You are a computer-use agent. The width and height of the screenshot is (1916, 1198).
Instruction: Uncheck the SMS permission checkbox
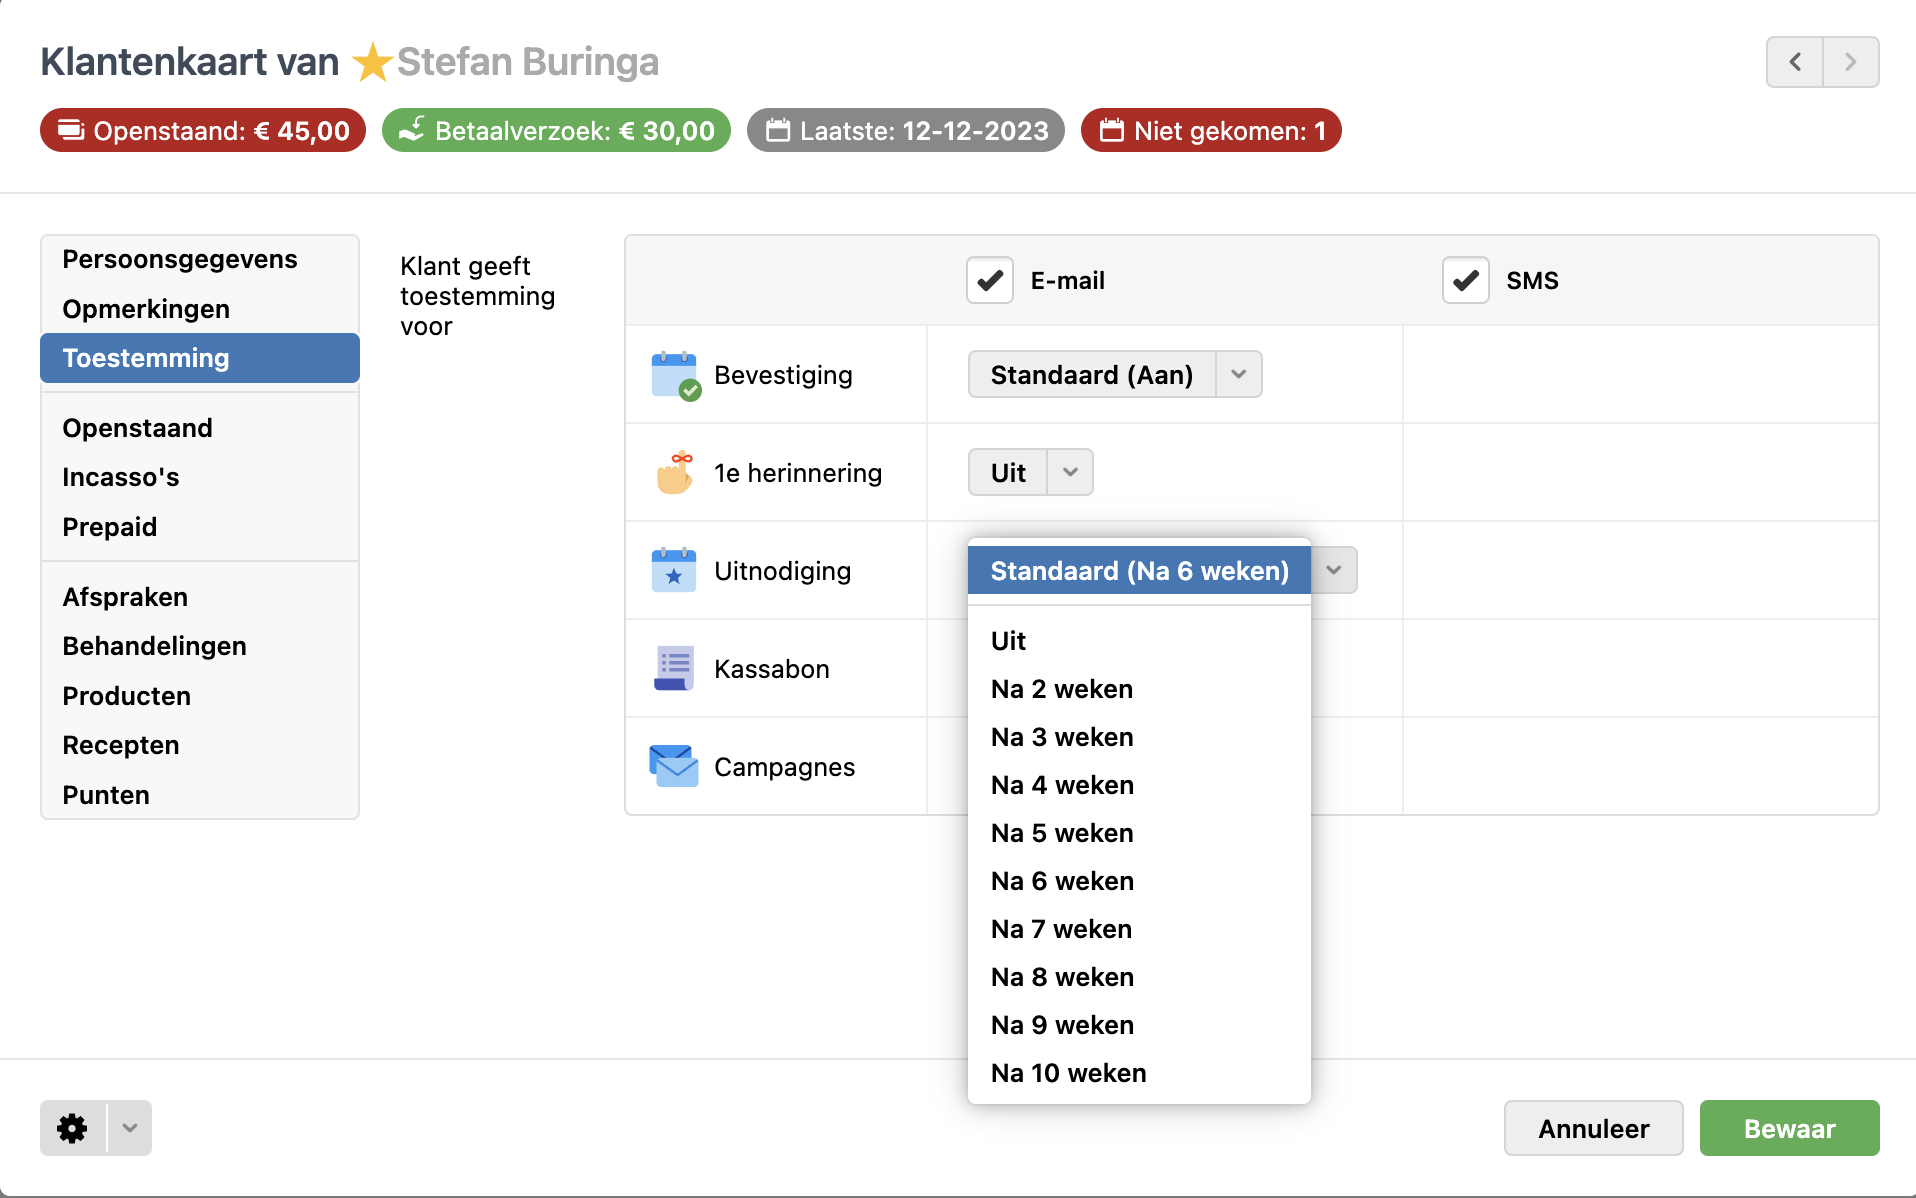coord(1465,280)
